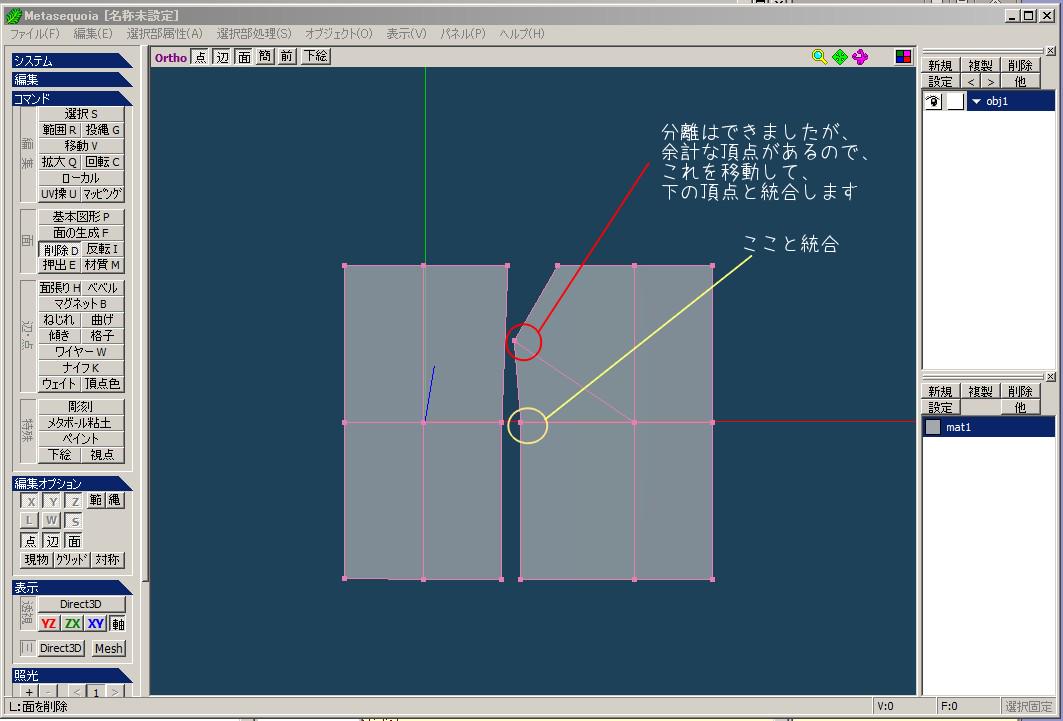Collapse the 編集オプション panel header
The image size is (1063, 721).
[x=71, y=483]
